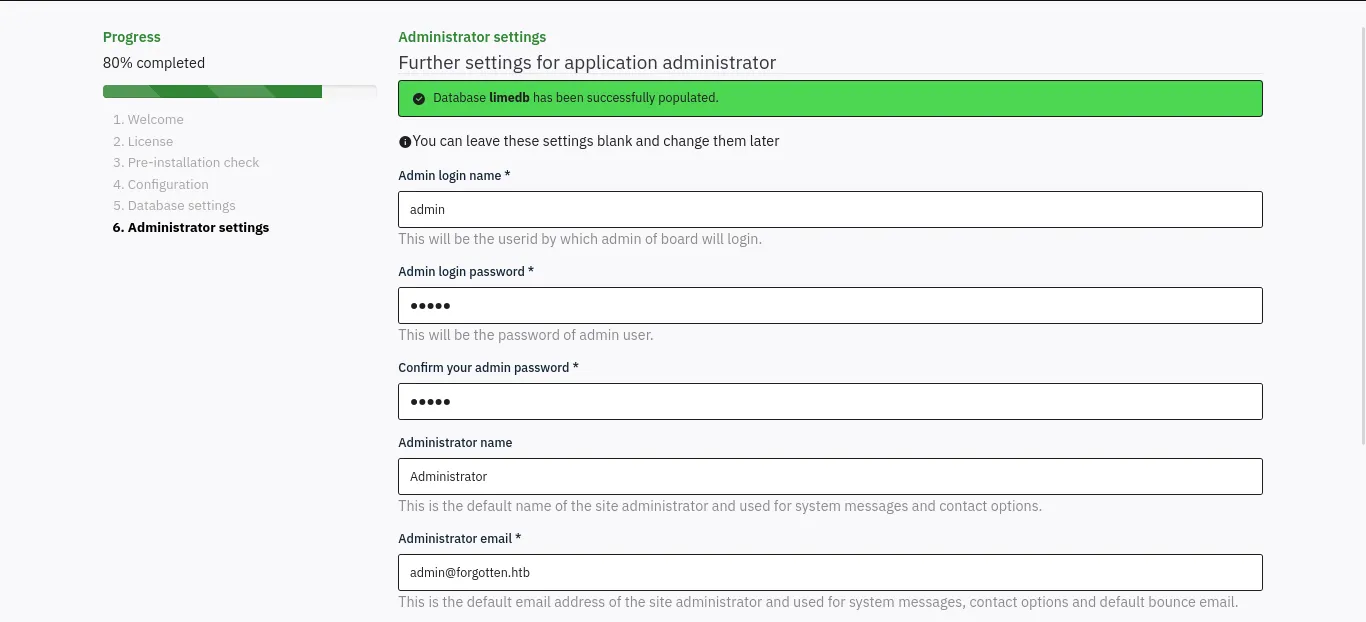Viewport: 1366px width, 622px height.
Task: Click the green 'Administrator settings' heading
Action: click(472, 37)
